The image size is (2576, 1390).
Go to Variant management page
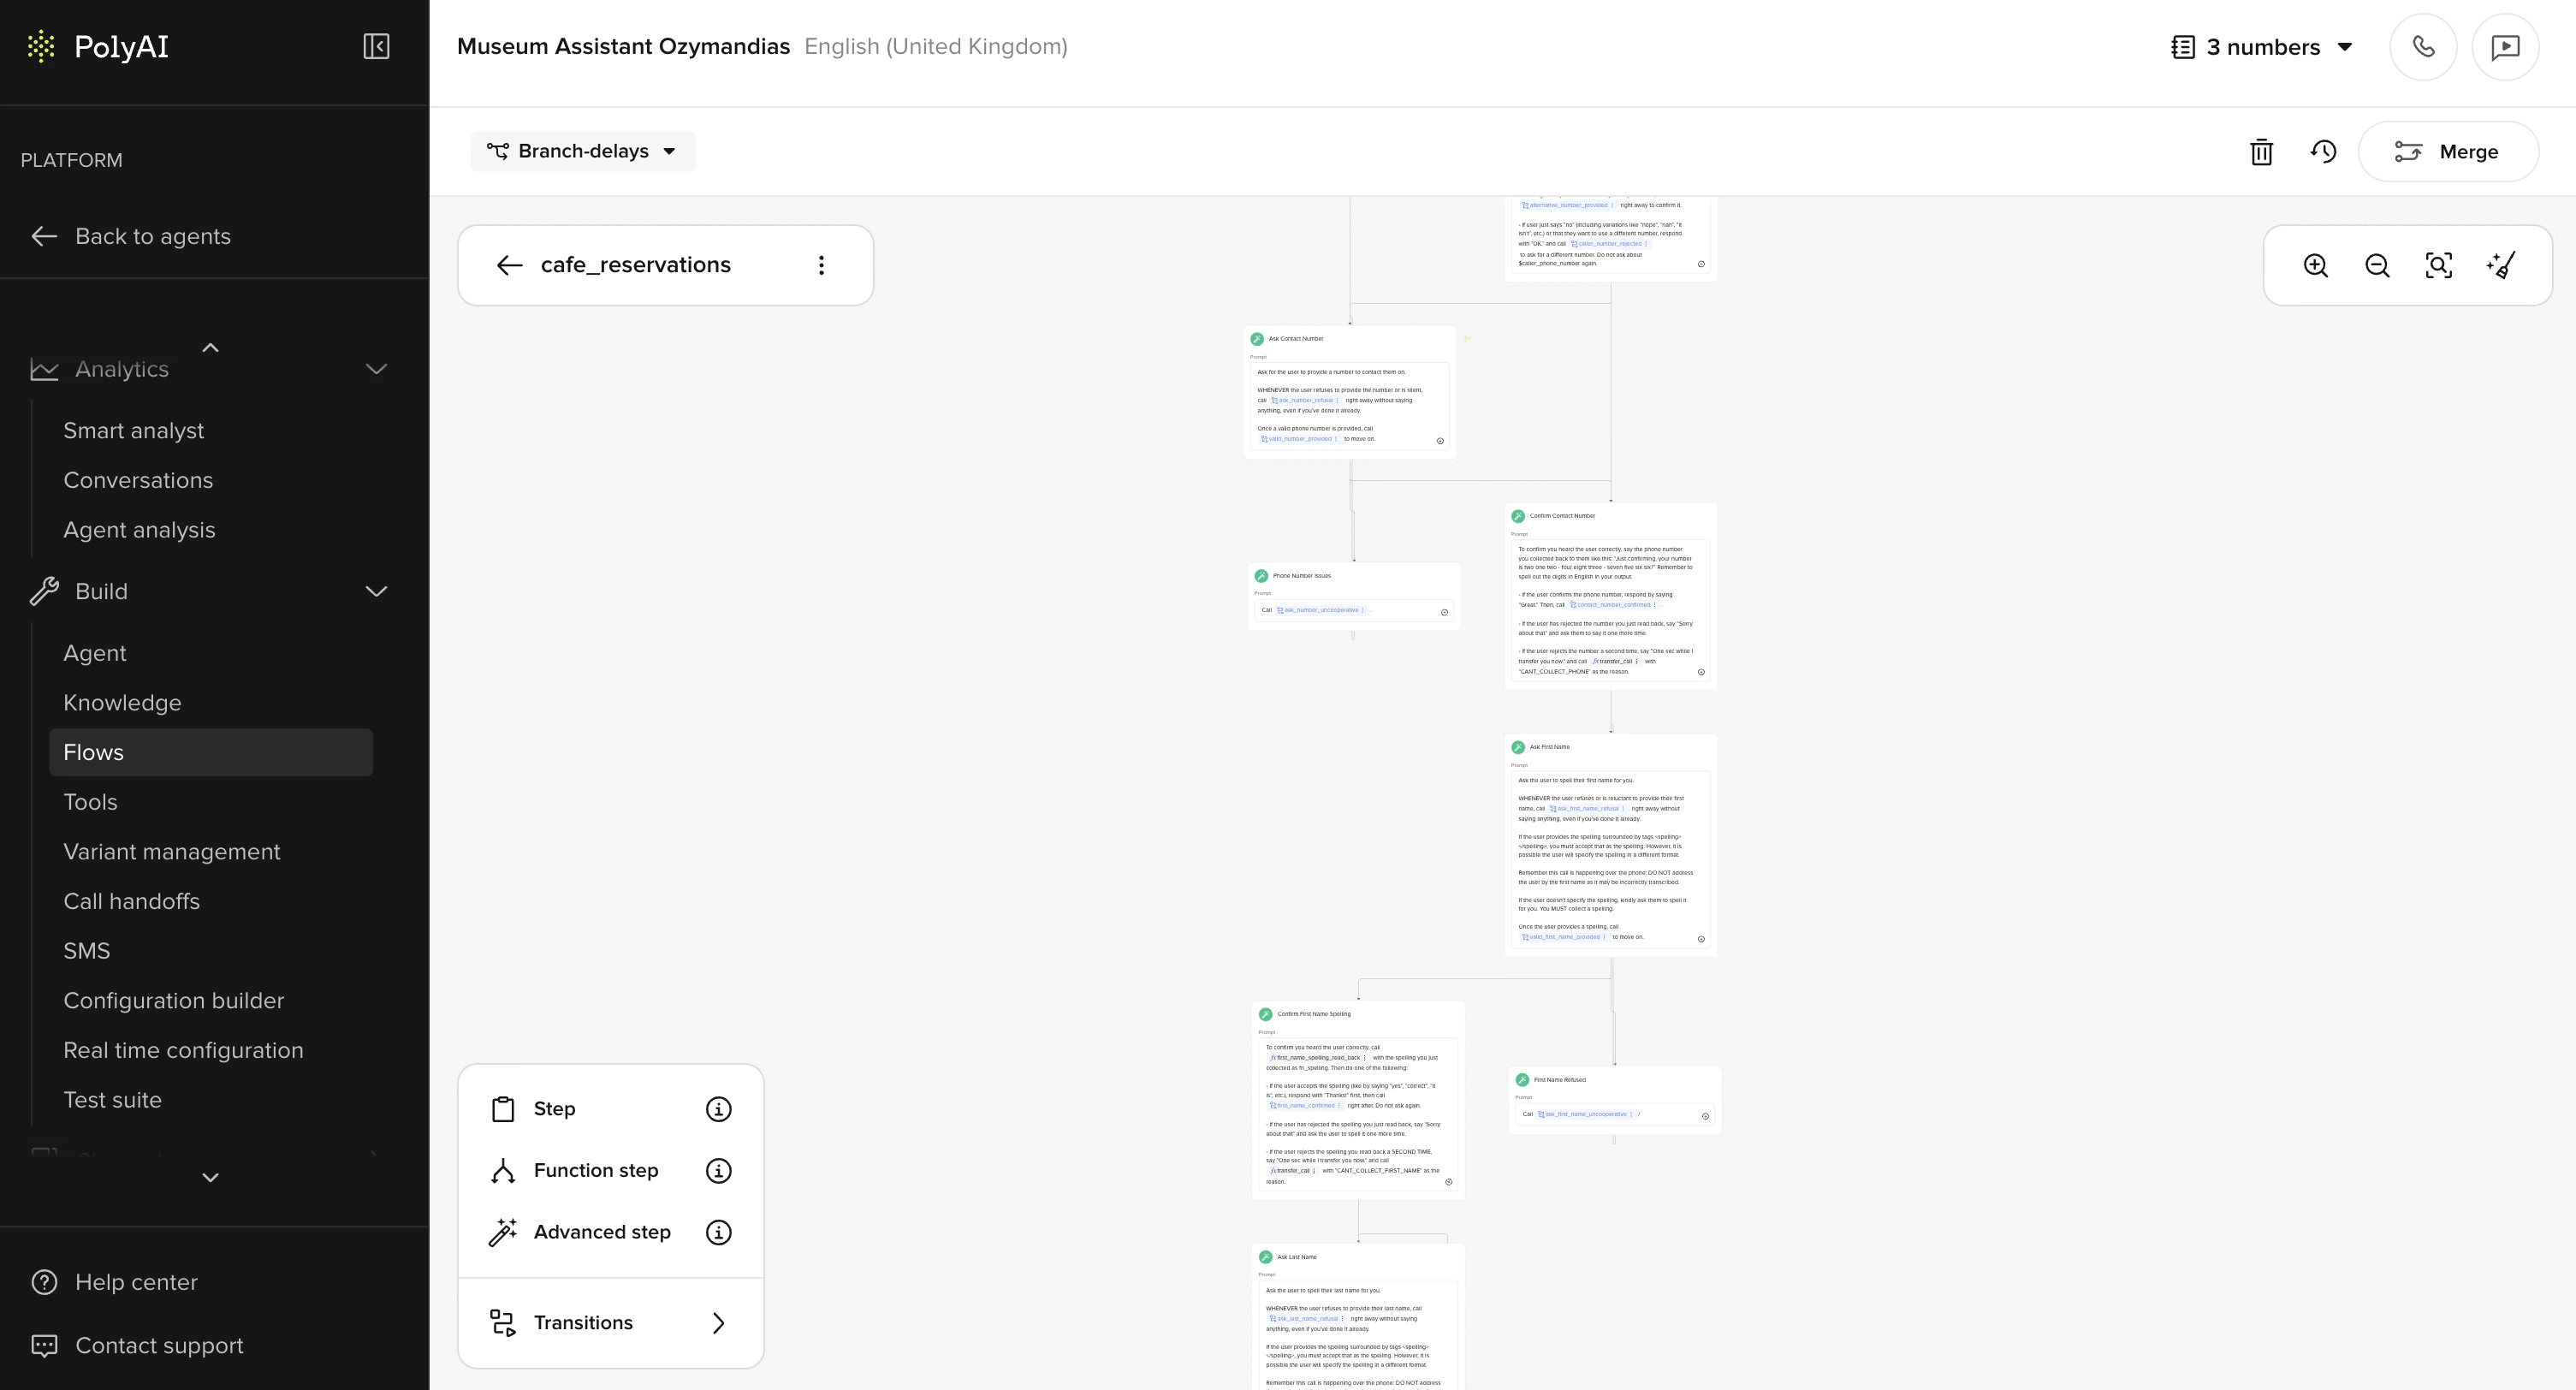[171, 852]
